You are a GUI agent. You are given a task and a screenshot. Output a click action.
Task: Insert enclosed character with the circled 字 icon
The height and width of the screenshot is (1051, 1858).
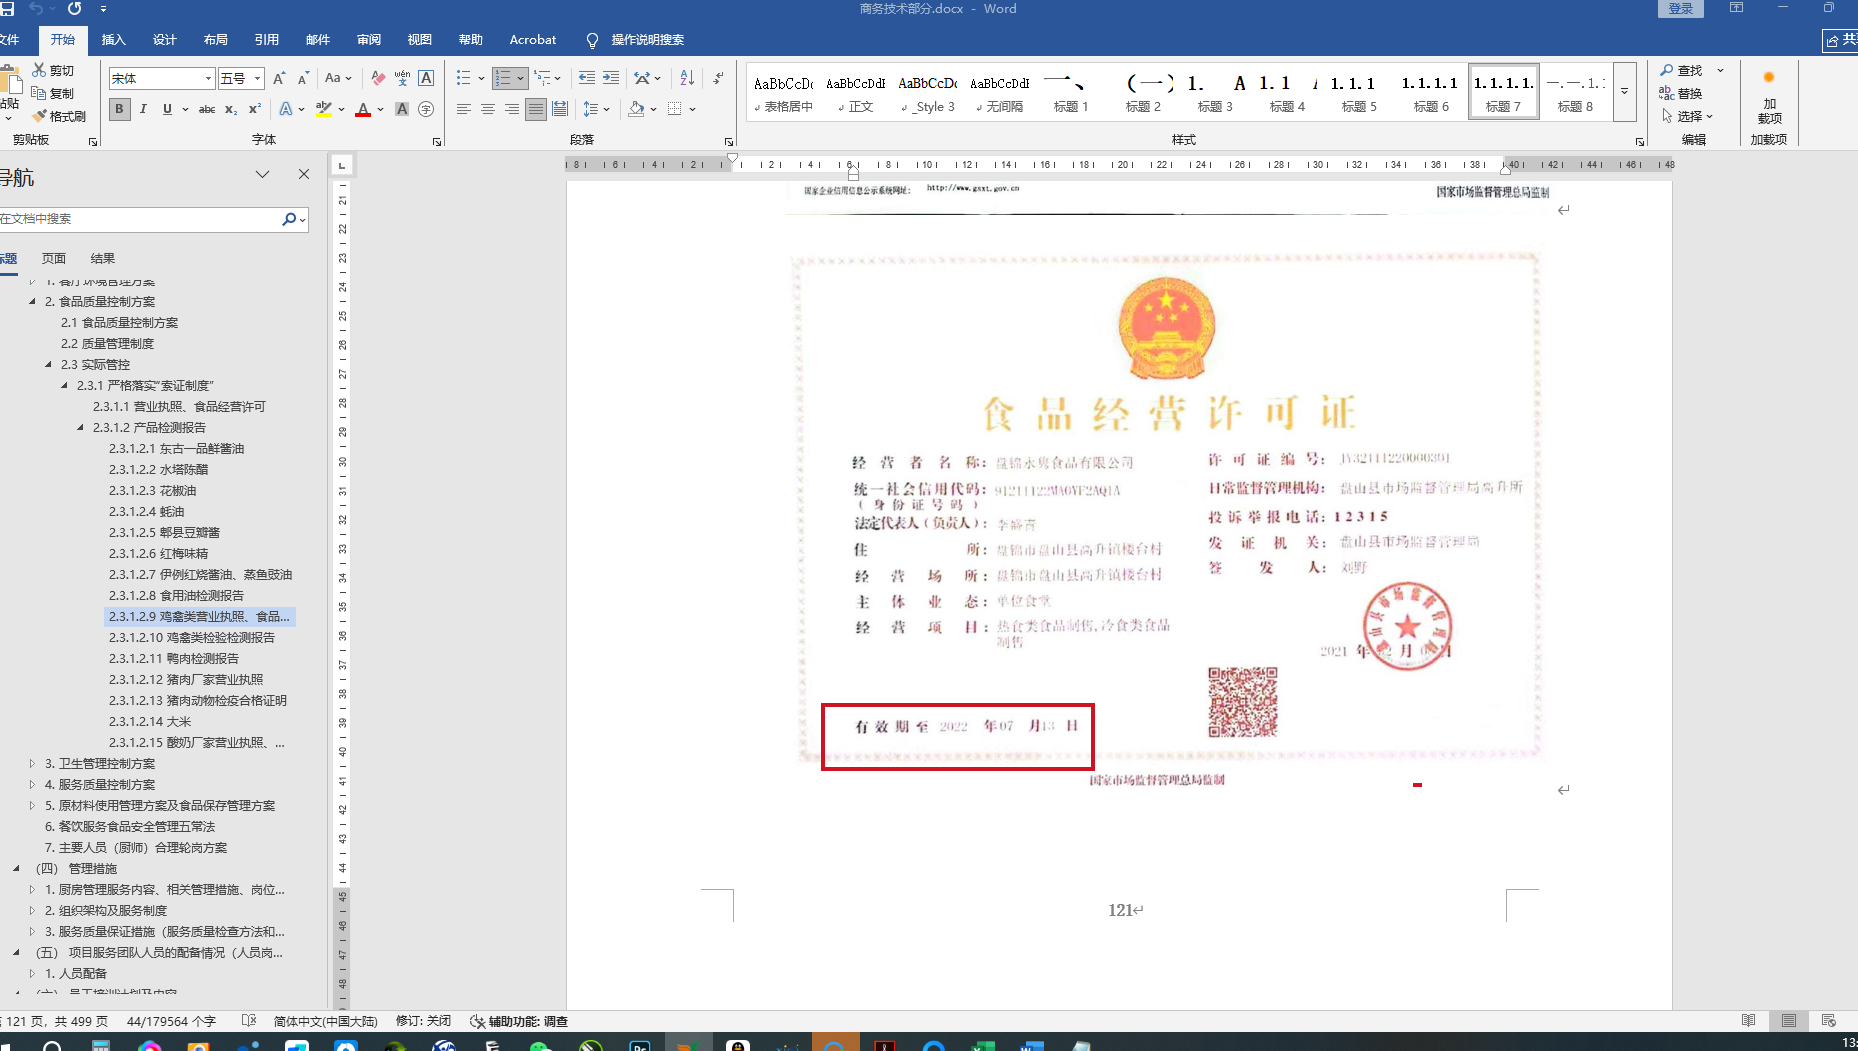[x=426, y=109]
